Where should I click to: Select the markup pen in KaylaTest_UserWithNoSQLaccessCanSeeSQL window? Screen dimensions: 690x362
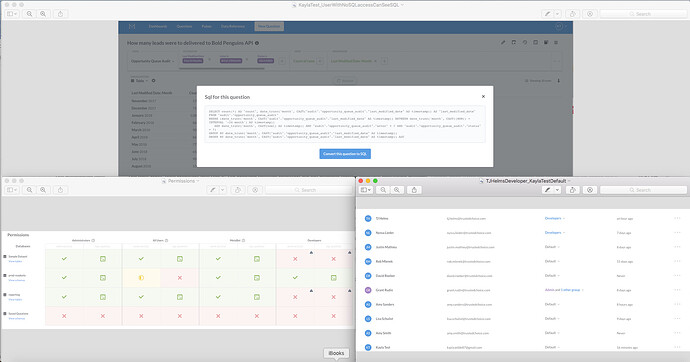point(547,14)
